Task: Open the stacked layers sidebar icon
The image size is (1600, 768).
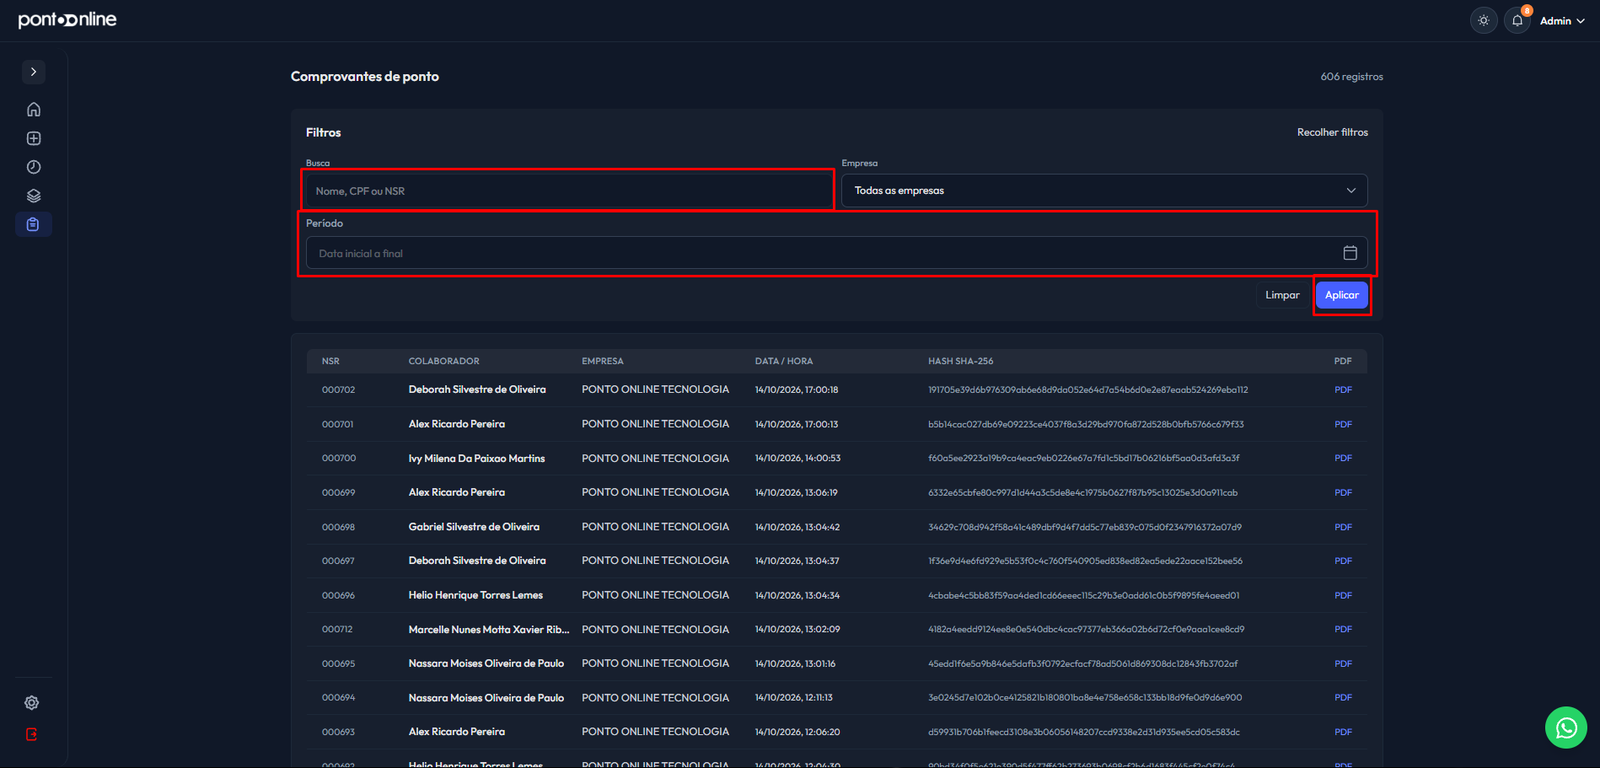Action: pos(33,196)
